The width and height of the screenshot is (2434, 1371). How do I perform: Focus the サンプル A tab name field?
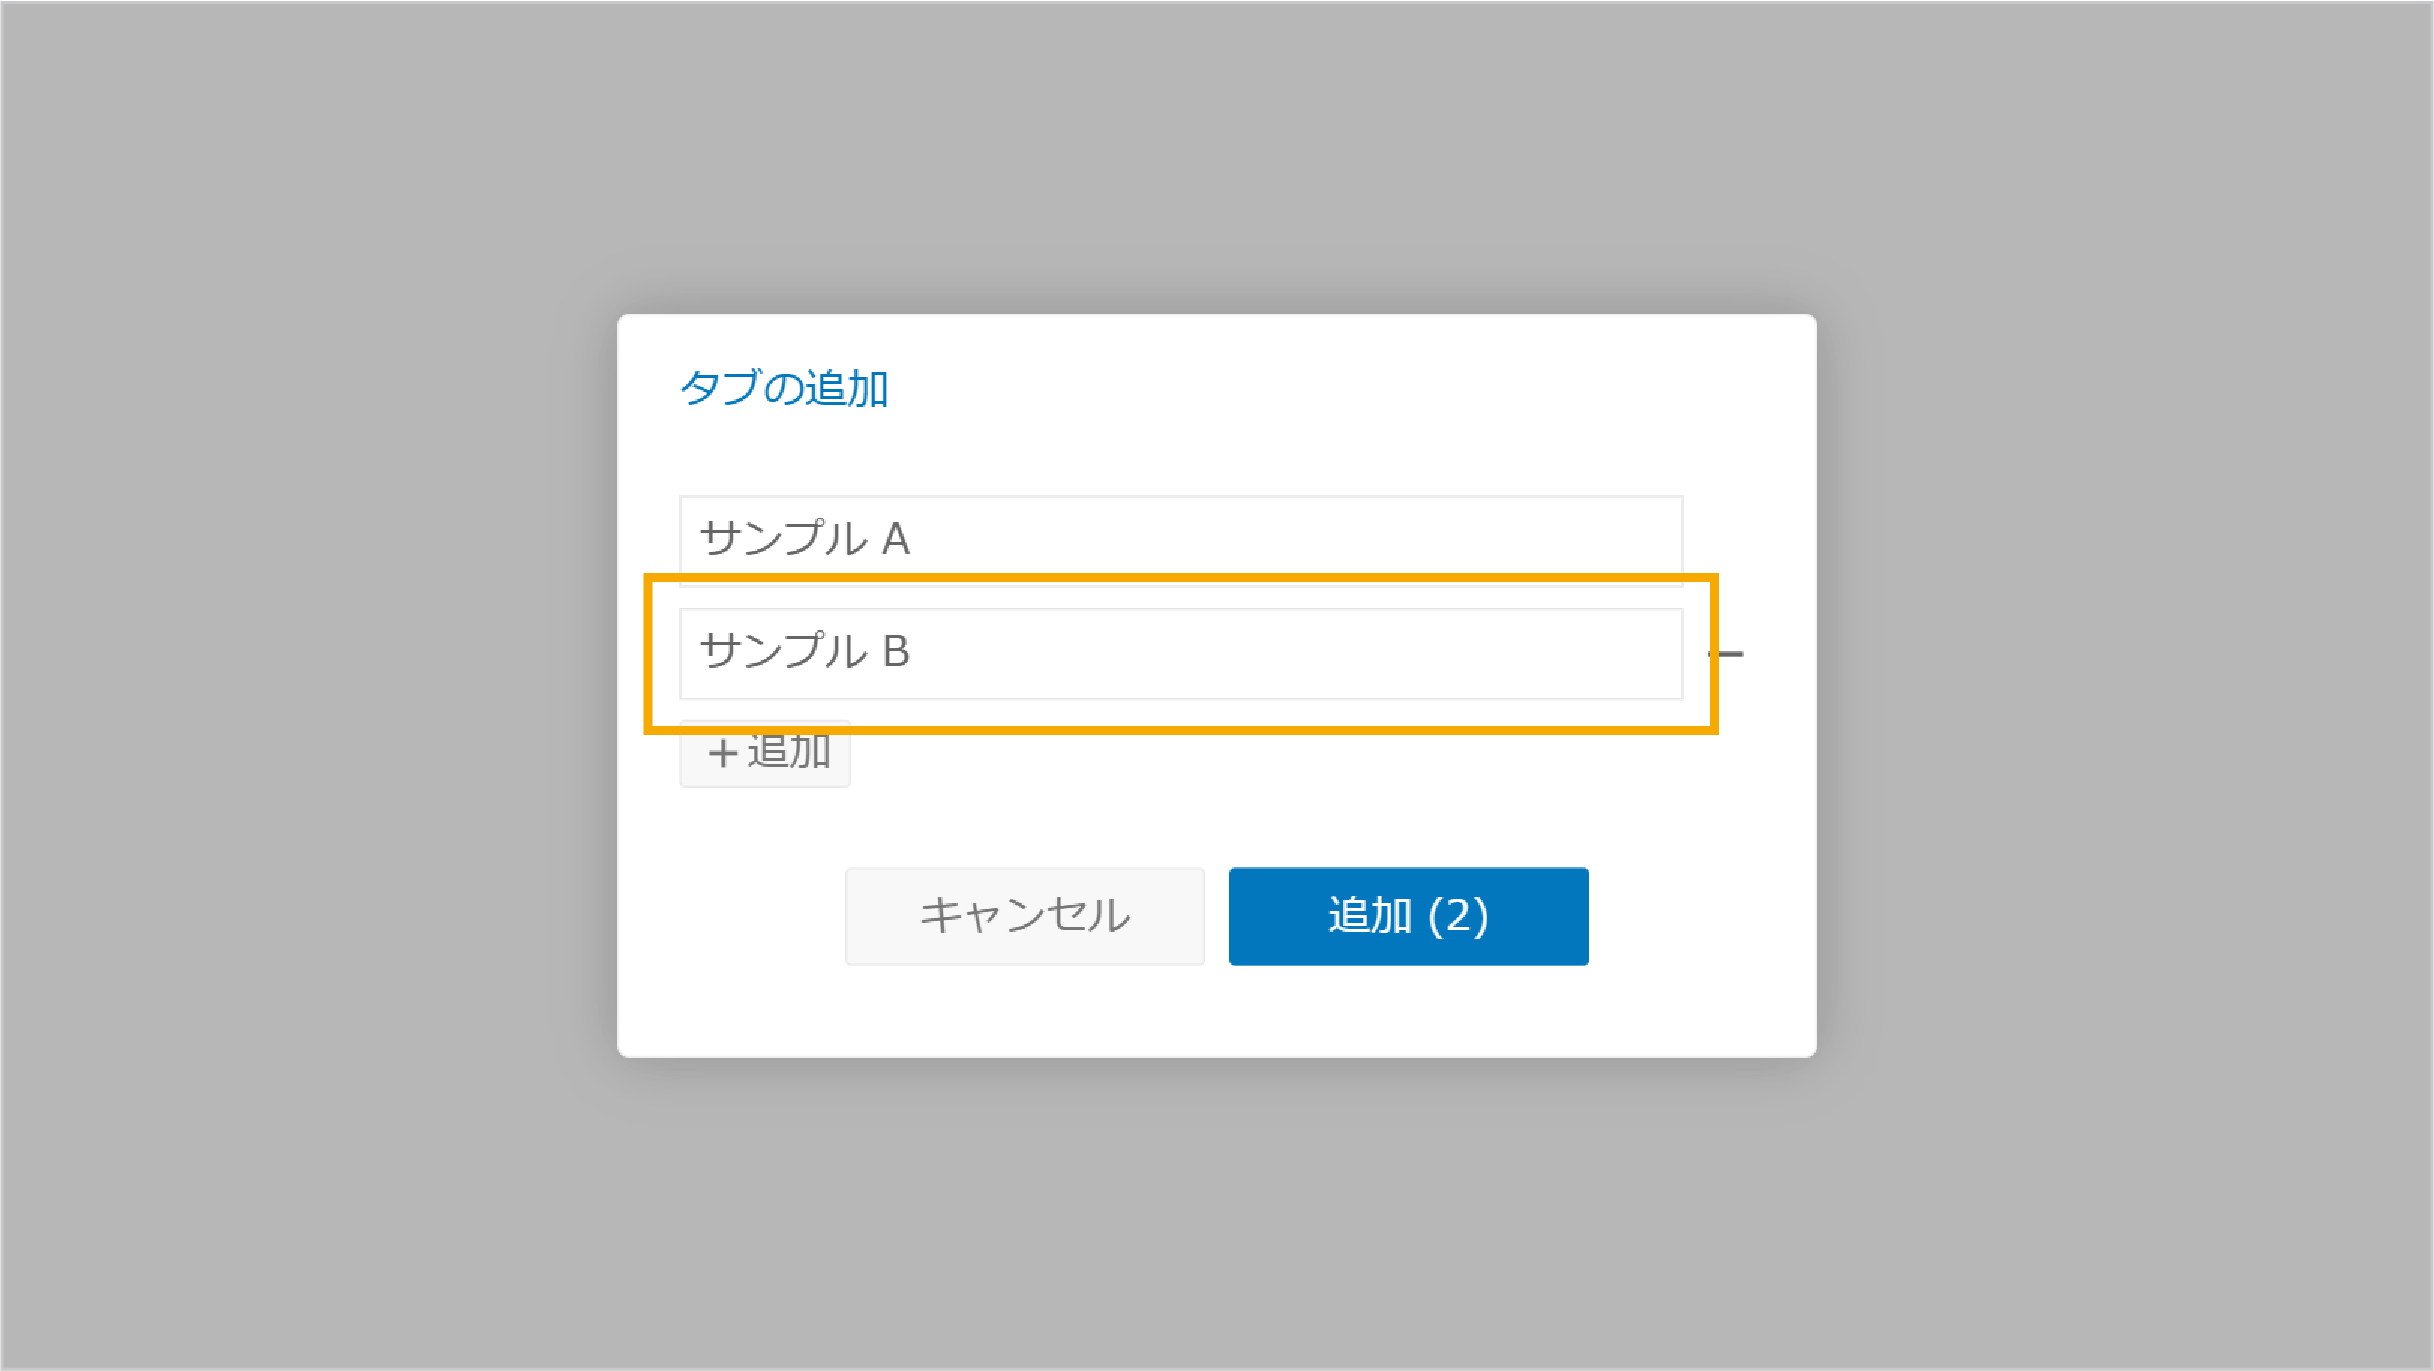click(1181, 539)
